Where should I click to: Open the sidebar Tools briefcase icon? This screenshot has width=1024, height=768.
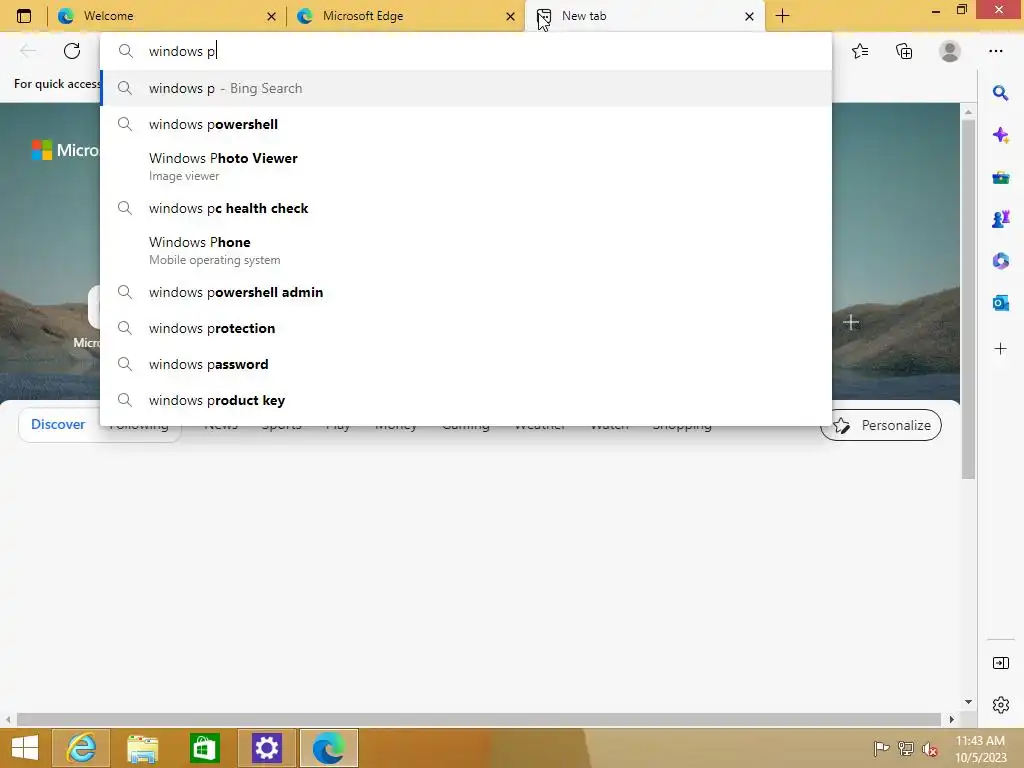[x=1000, y=178]
